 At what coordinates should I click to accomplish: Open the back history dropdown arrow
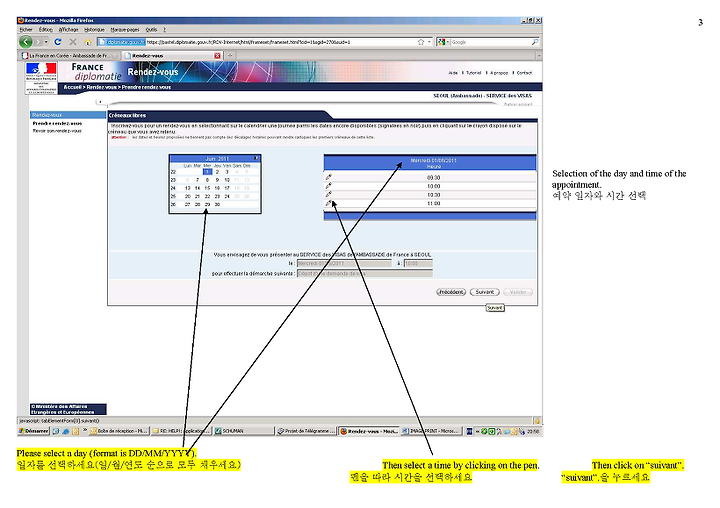point(46,42)
